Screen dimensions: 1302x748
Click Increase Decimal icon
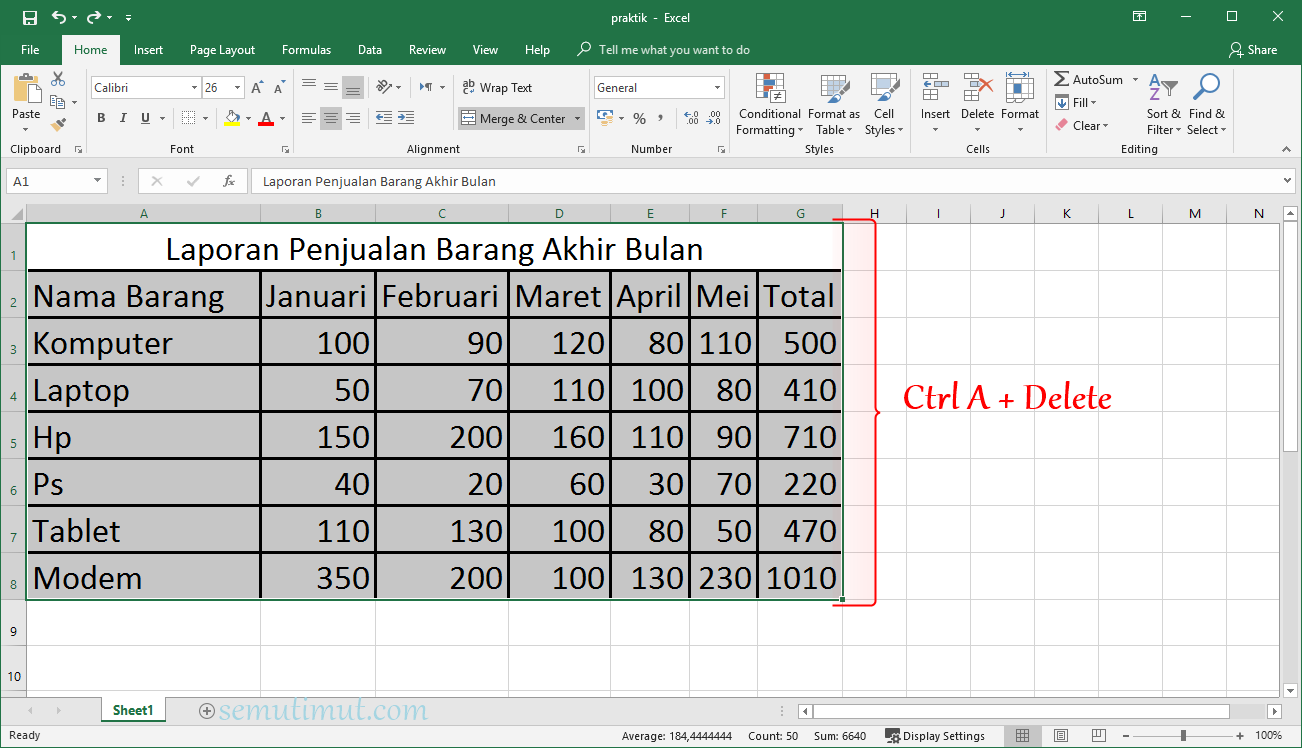coord(691,118)
